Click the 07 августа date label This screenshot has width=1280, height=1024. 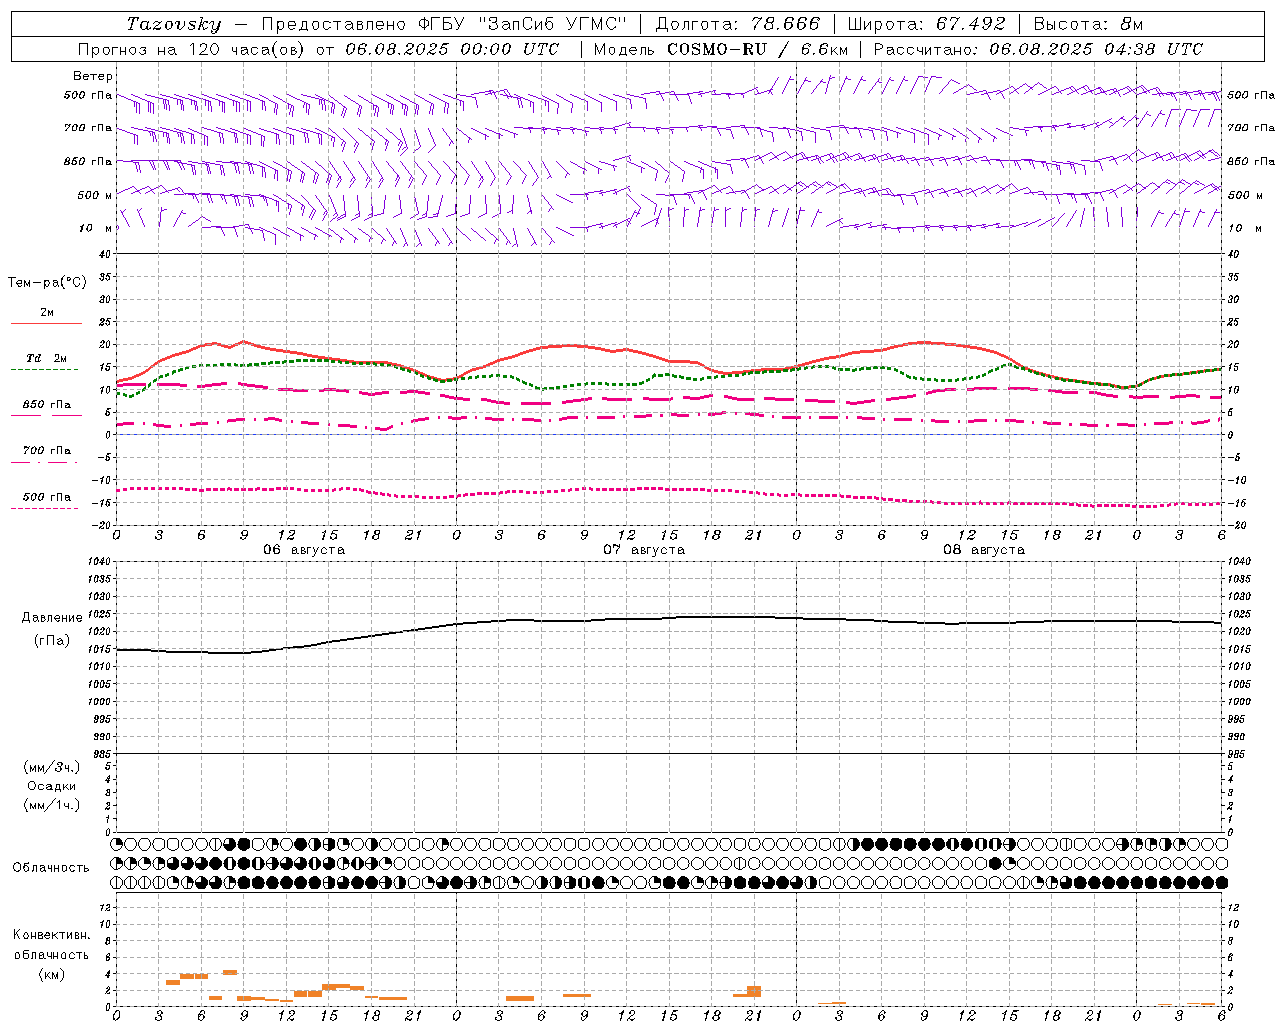pos(644,550)
